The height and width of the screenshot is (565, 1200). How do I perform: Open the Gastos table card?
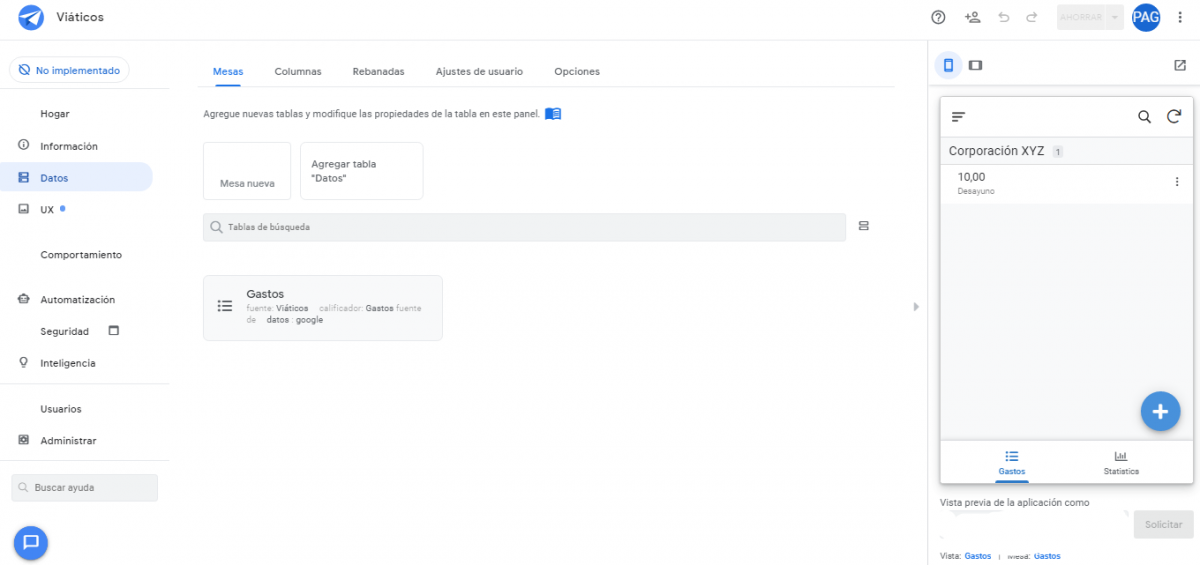[322, 307]
